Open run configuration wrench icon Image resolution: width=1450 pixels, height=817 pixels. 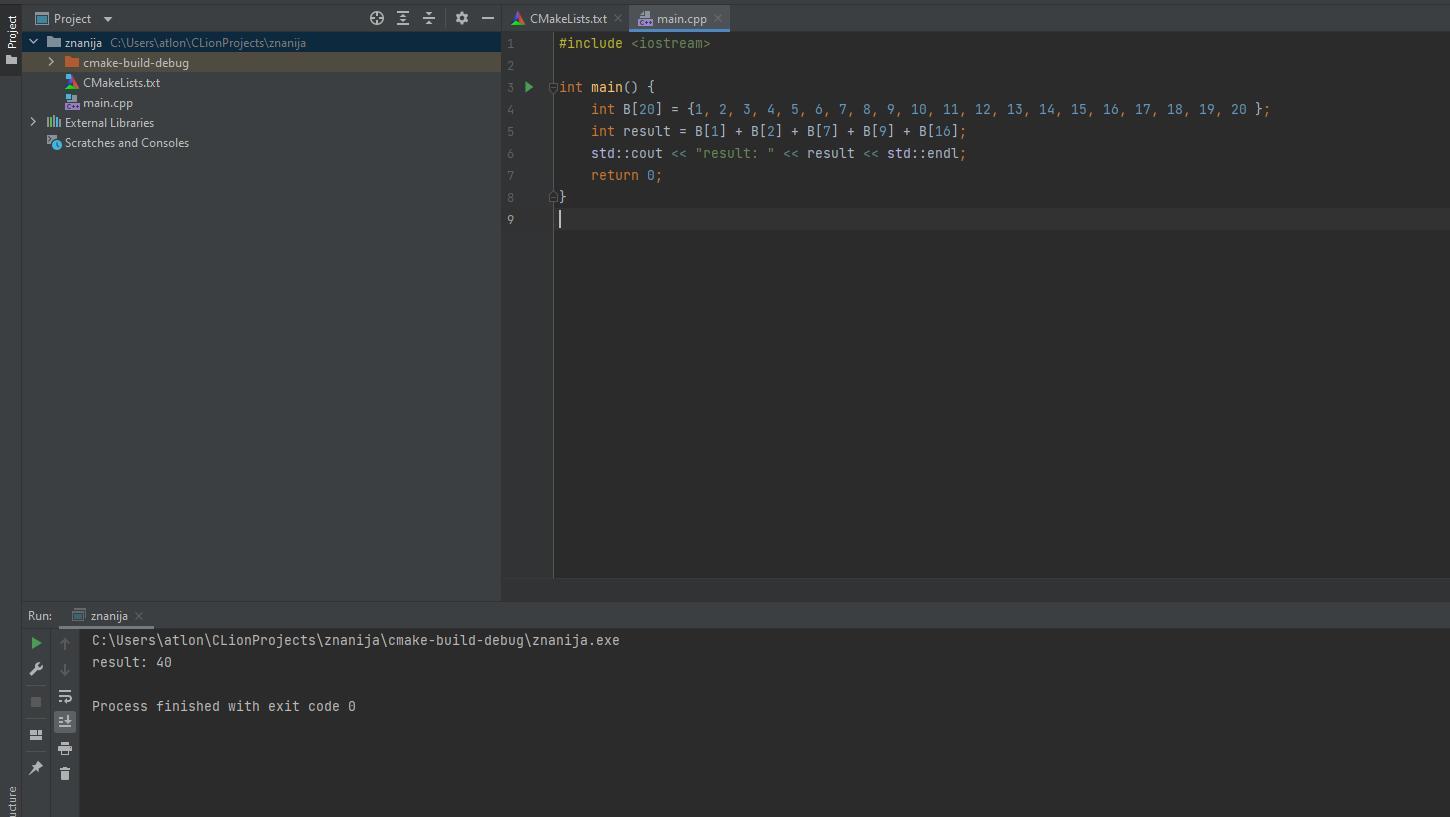pyautogui.click(x=36, y=669)
